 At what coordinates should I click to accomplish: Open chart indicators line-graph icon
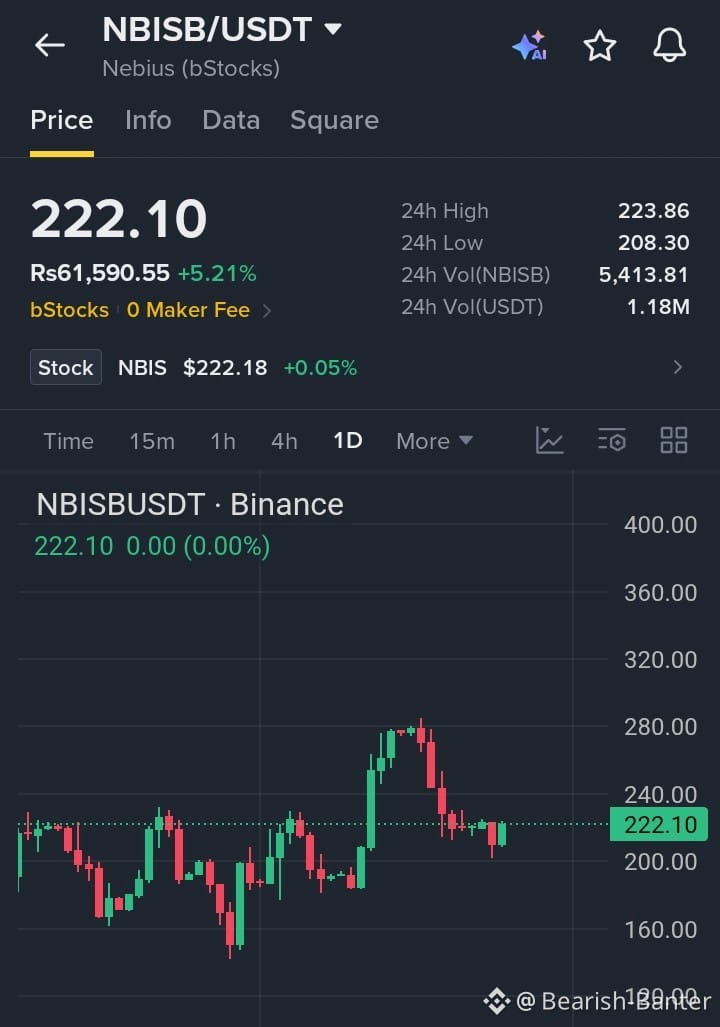[549, 440]
